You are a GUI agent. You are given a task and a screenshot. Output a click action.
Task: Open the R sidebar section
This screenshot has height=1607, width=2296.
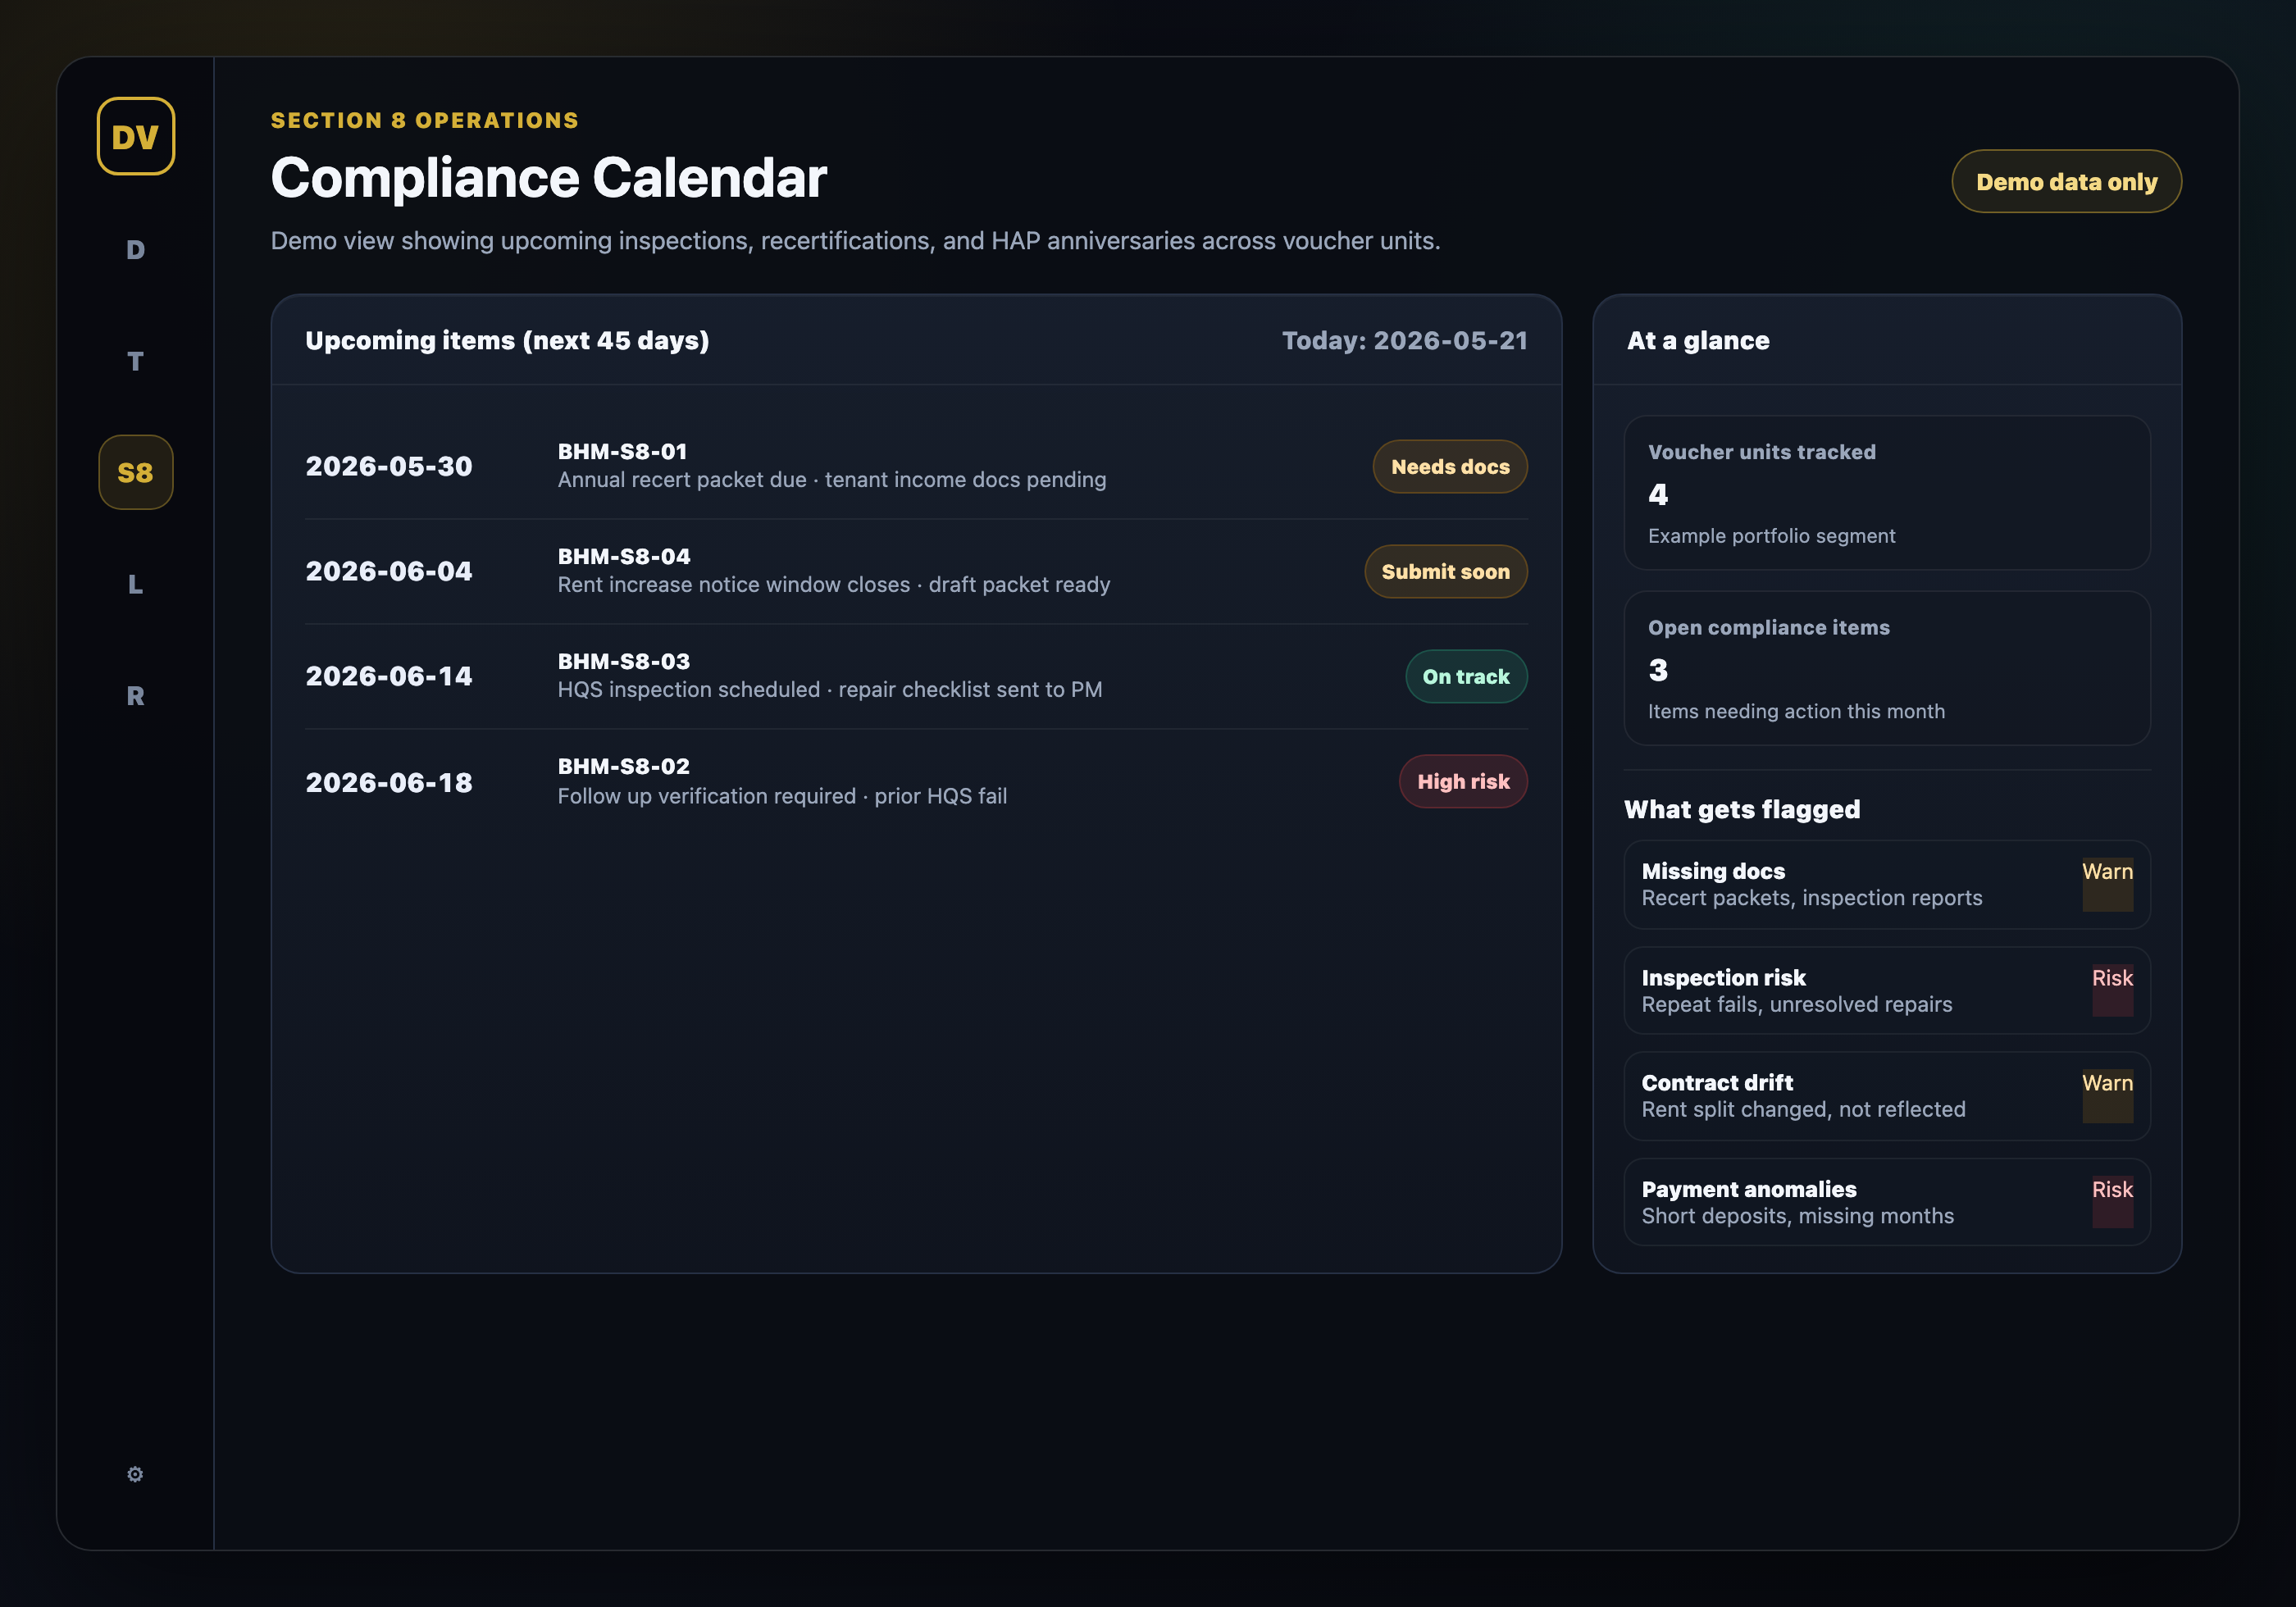click(x=136, y=695)
